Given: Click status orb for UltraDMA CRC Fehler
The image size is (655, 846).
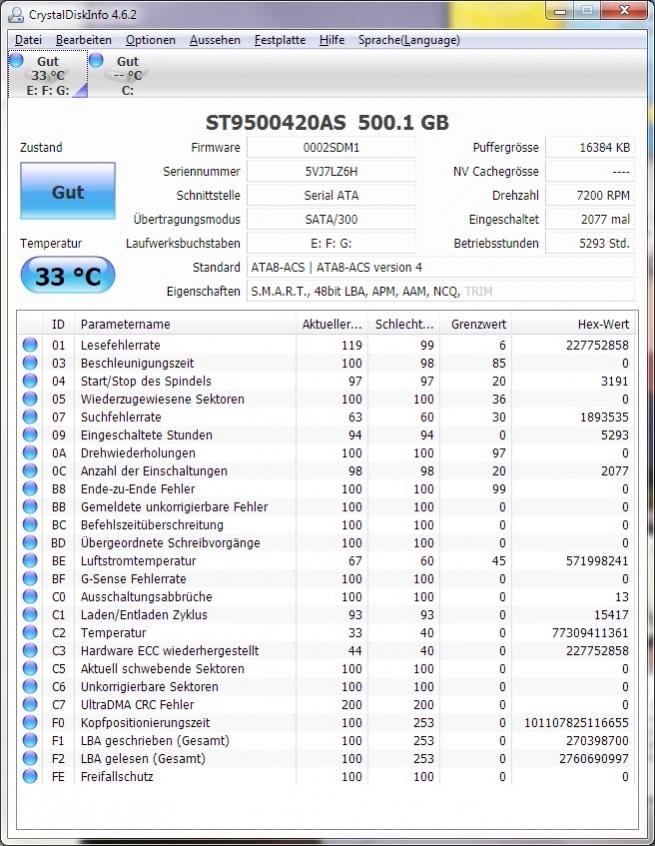Looking at the screenshot, I should coord(30,704).
